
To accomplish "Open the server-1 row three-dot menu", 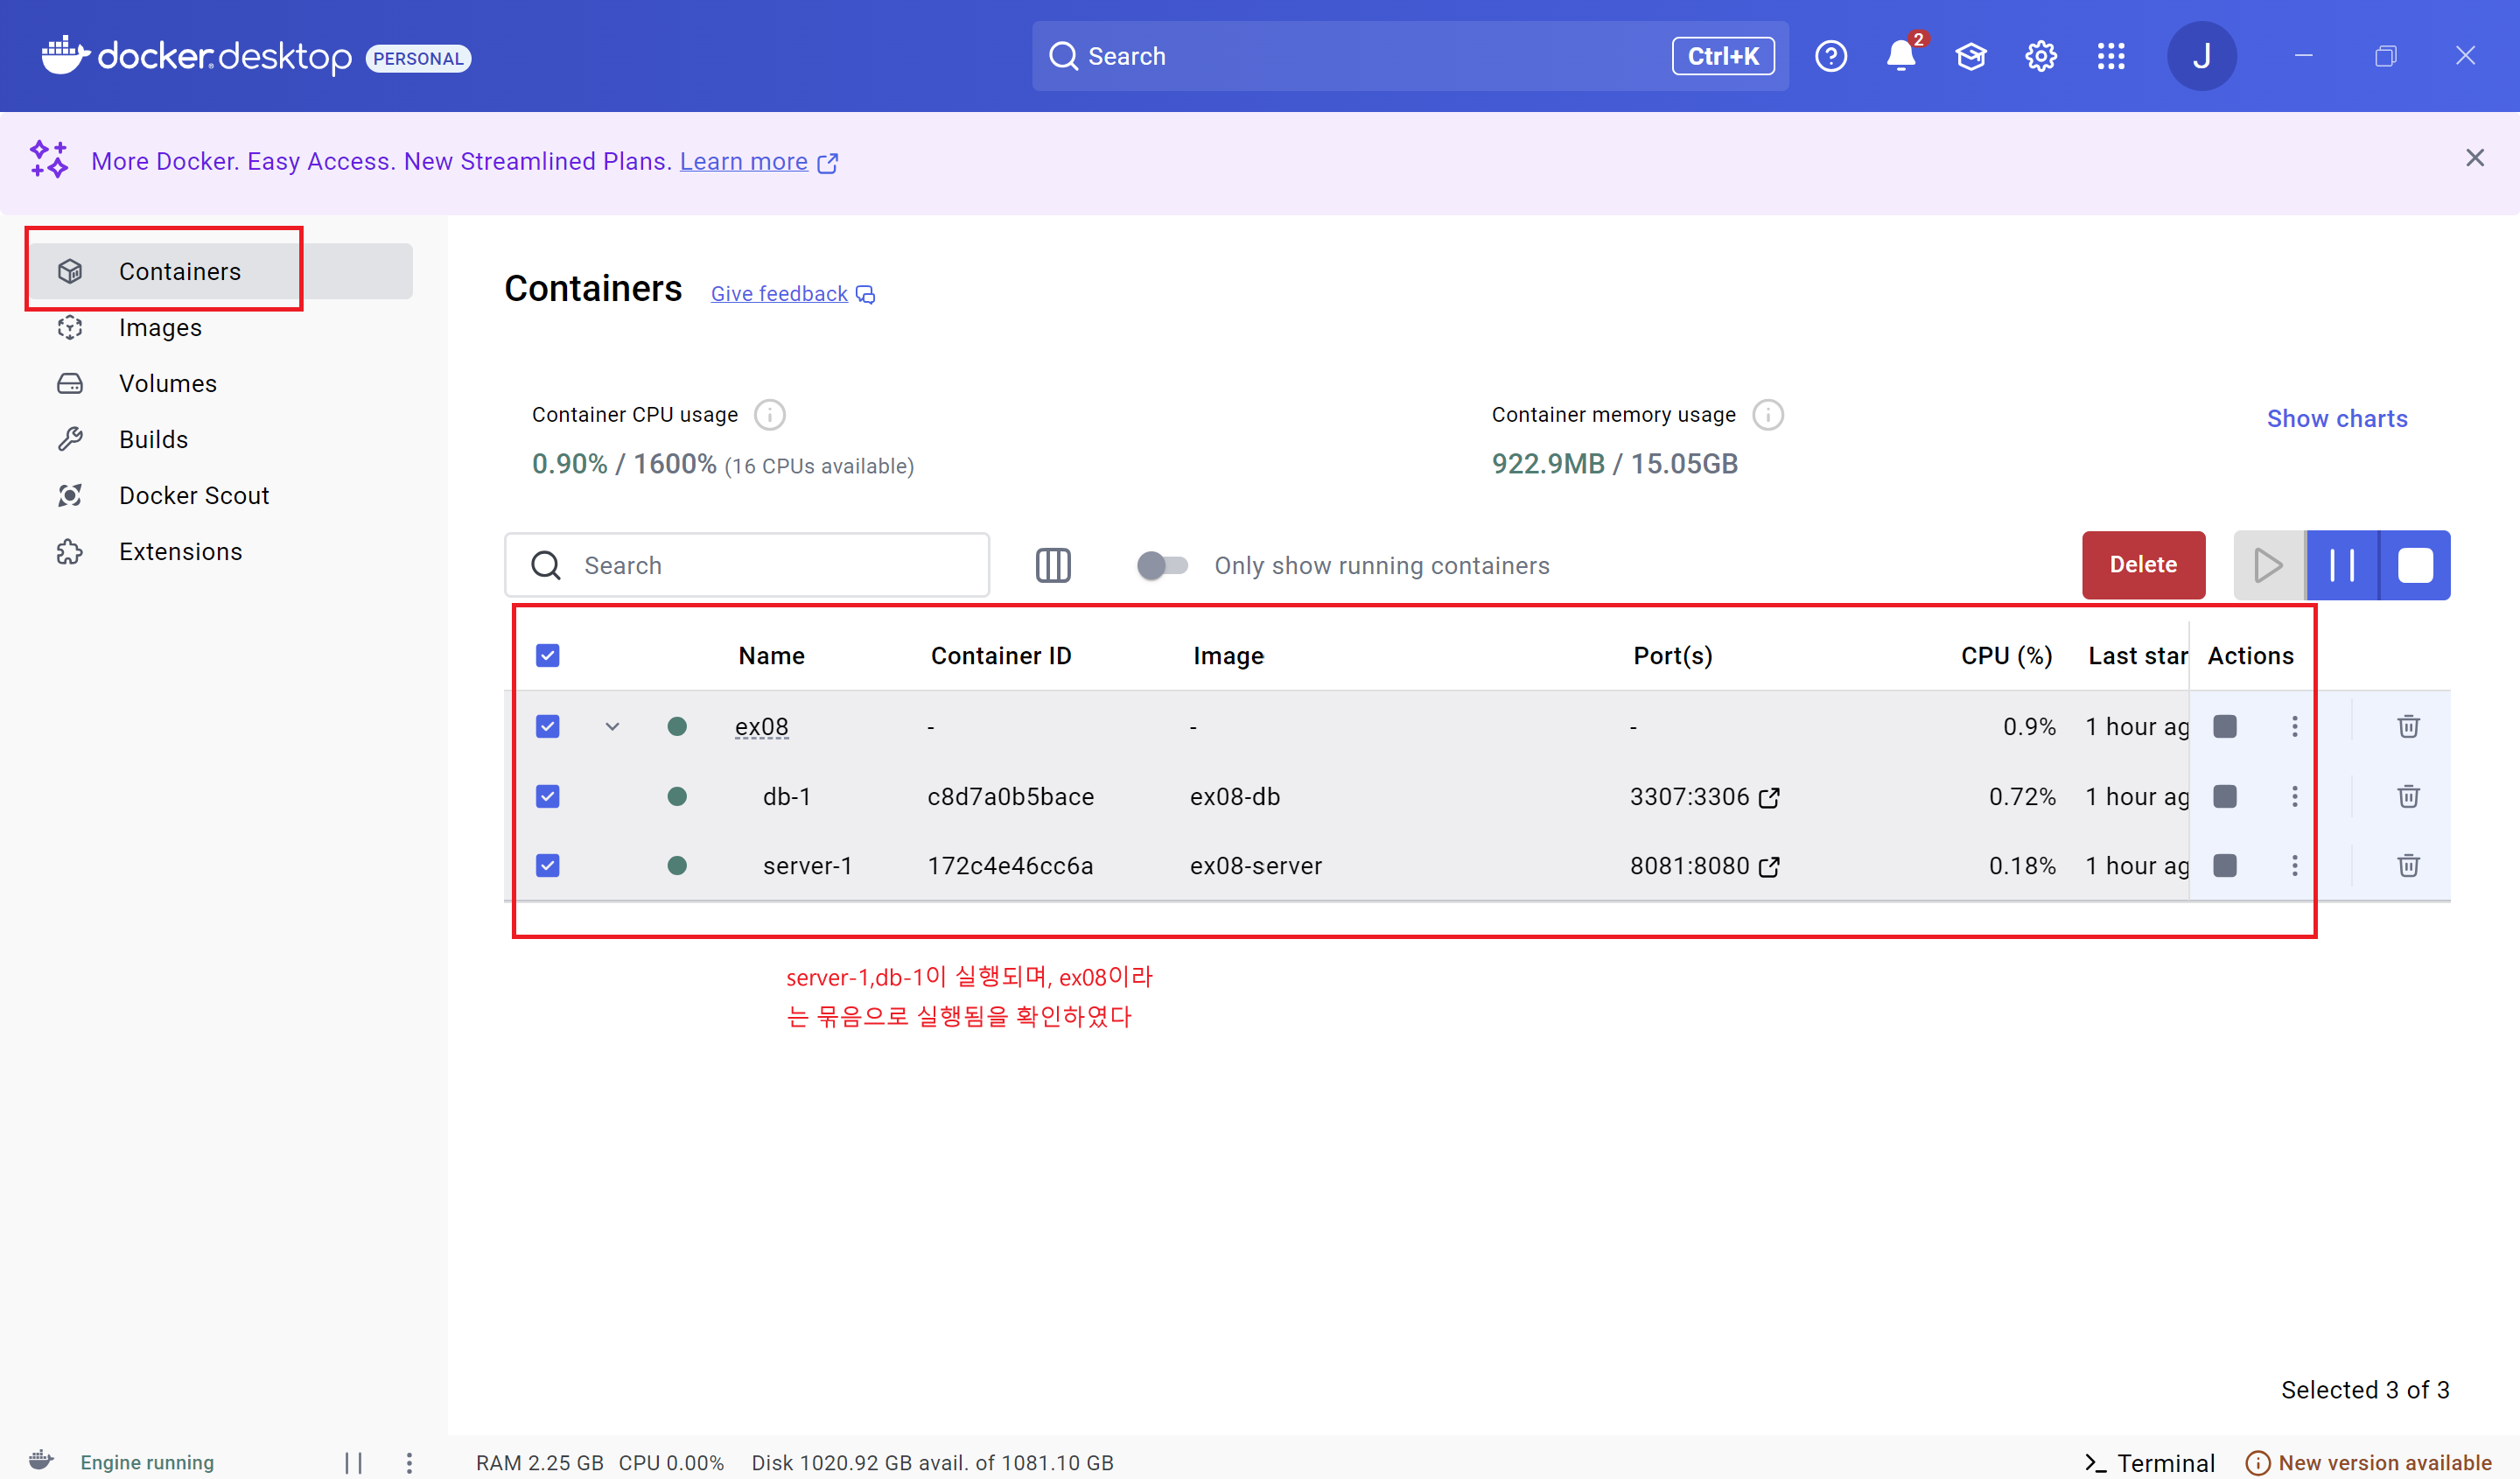I will (2294, 865).
